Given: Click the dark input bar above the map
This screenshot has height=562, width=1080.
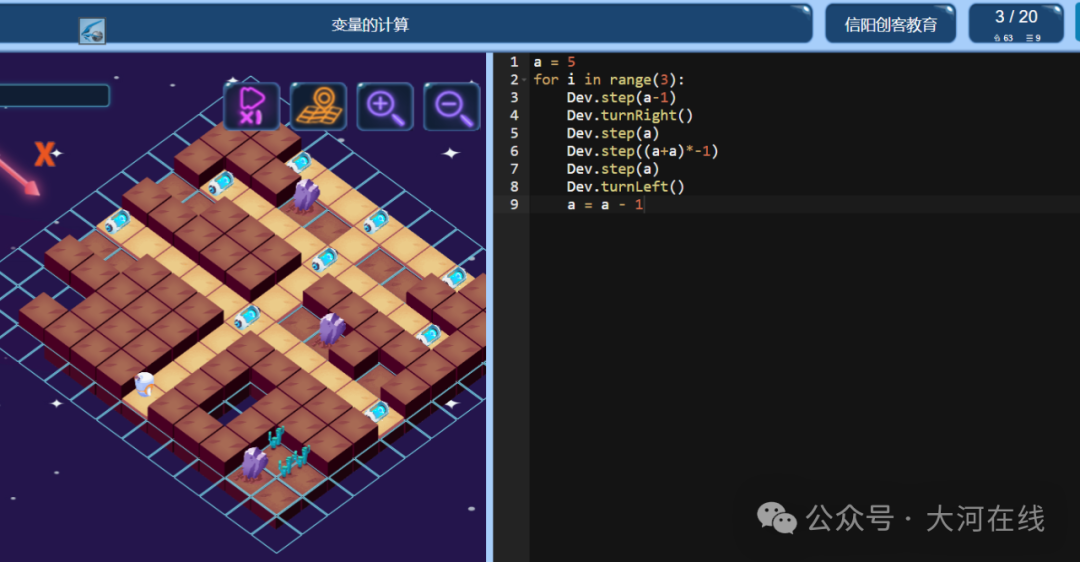Looking at the screenshot, I should 54,96.
